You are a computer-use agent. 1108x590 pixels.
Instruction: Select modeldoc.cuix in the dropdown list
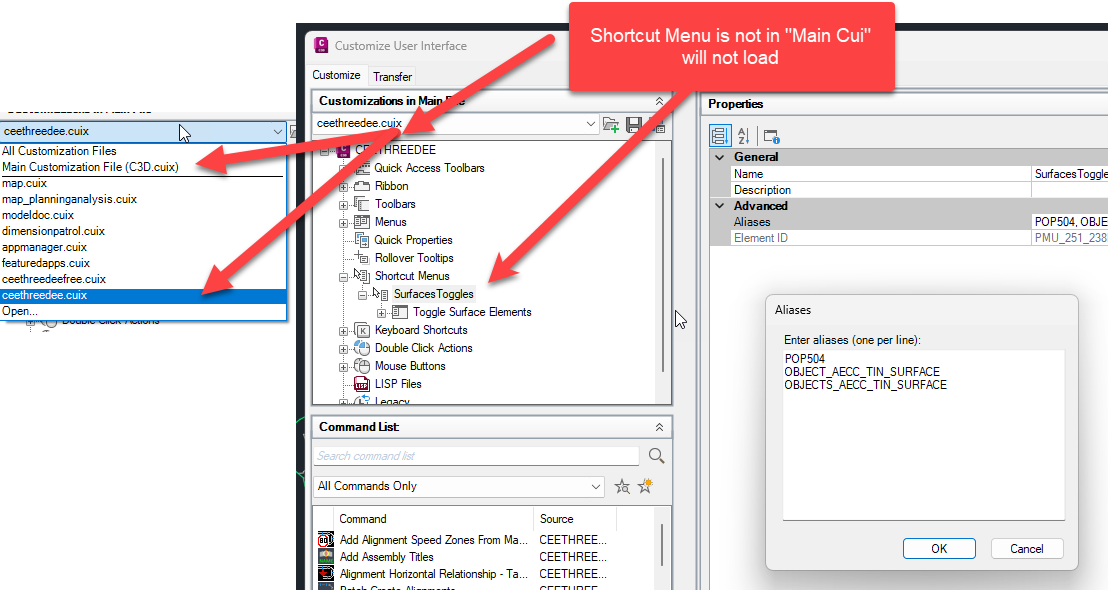(x=143, y=215)
